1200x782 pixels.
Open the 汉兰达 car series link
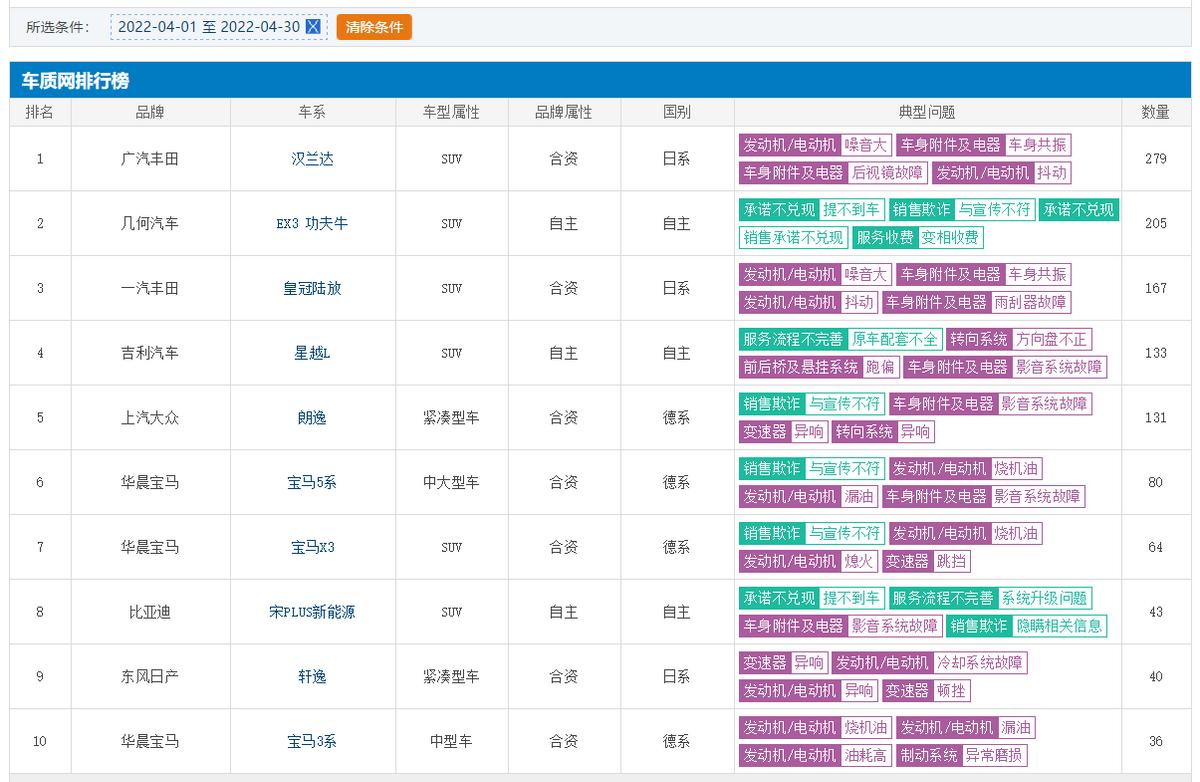coord(312,159)
